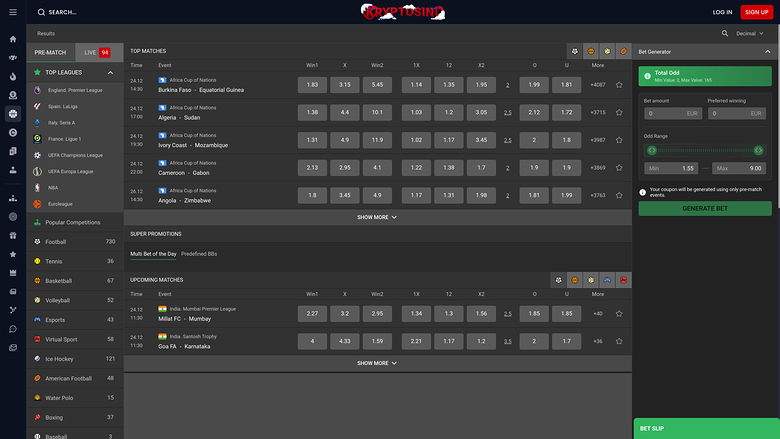Open the envelope icon in the left rail
Image resolution: width=780 pixels, height=439 pixels.
(13, 348)
